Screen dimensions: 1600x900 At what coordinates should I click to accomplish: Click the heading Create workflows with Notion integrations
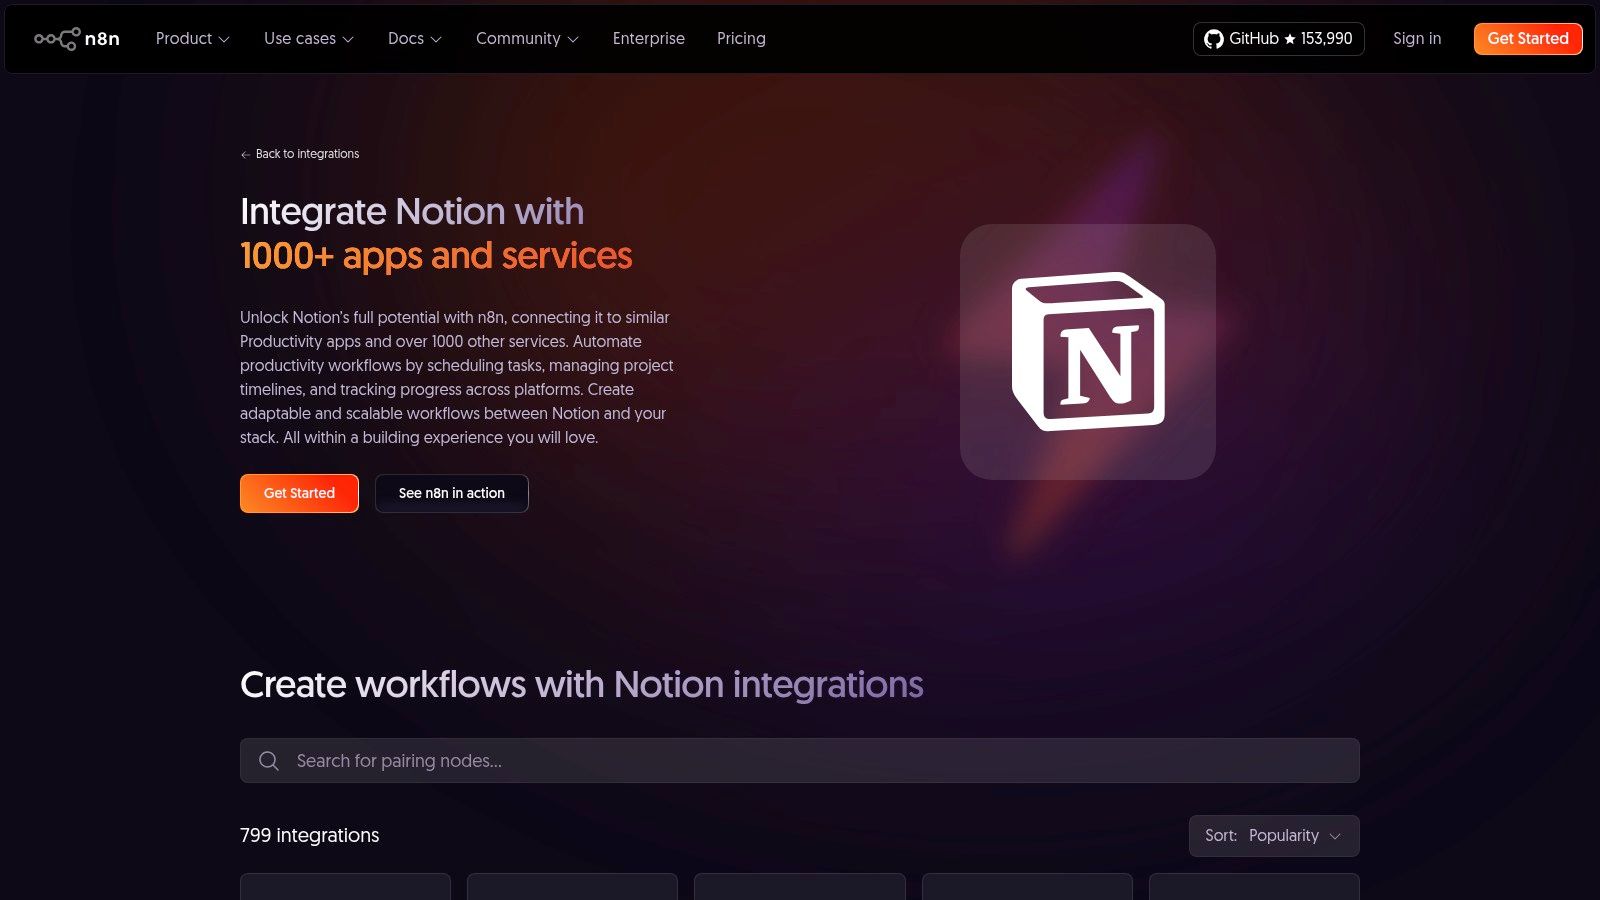pos(582,685)
